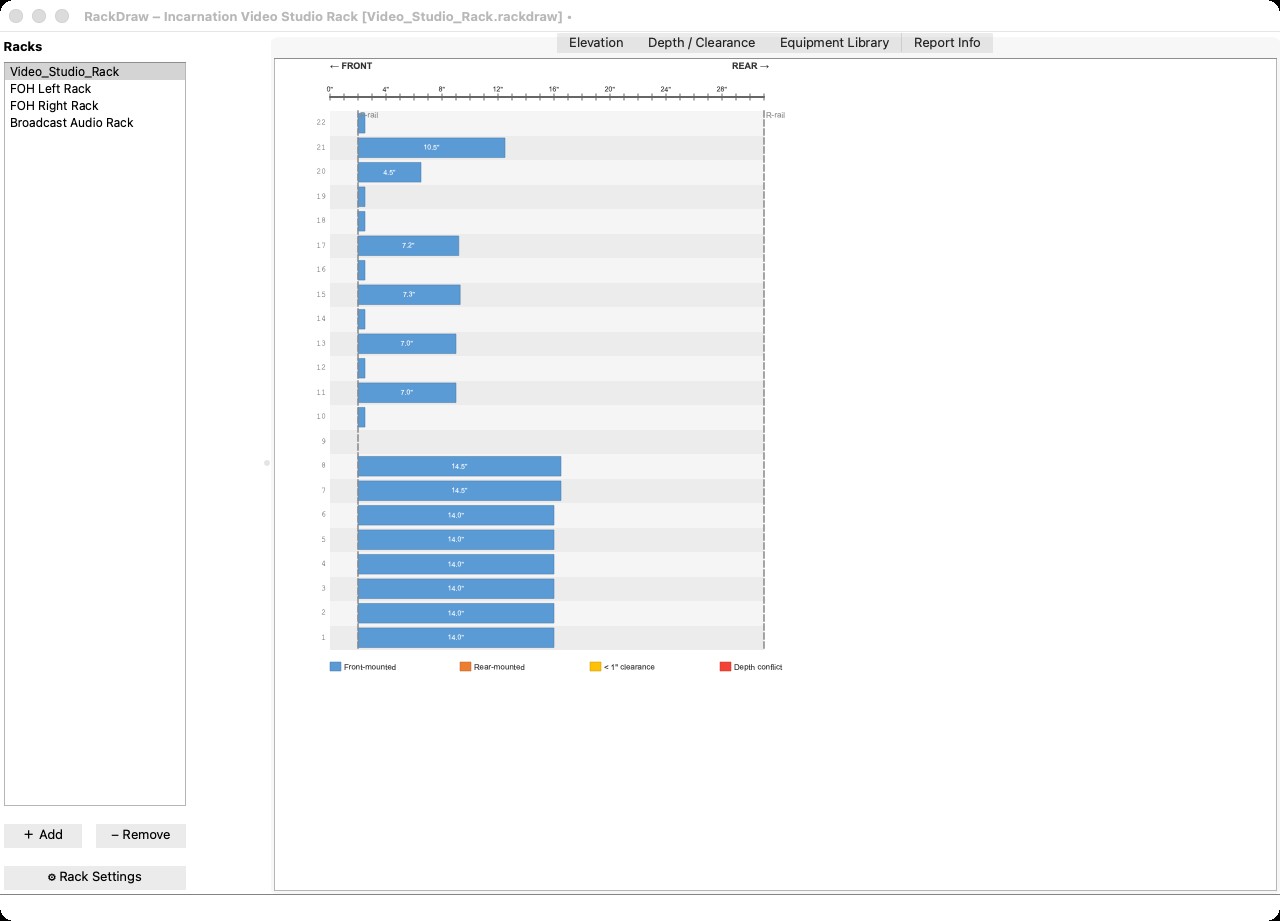Click the Rear-mounted orange legend swatch

465,667
